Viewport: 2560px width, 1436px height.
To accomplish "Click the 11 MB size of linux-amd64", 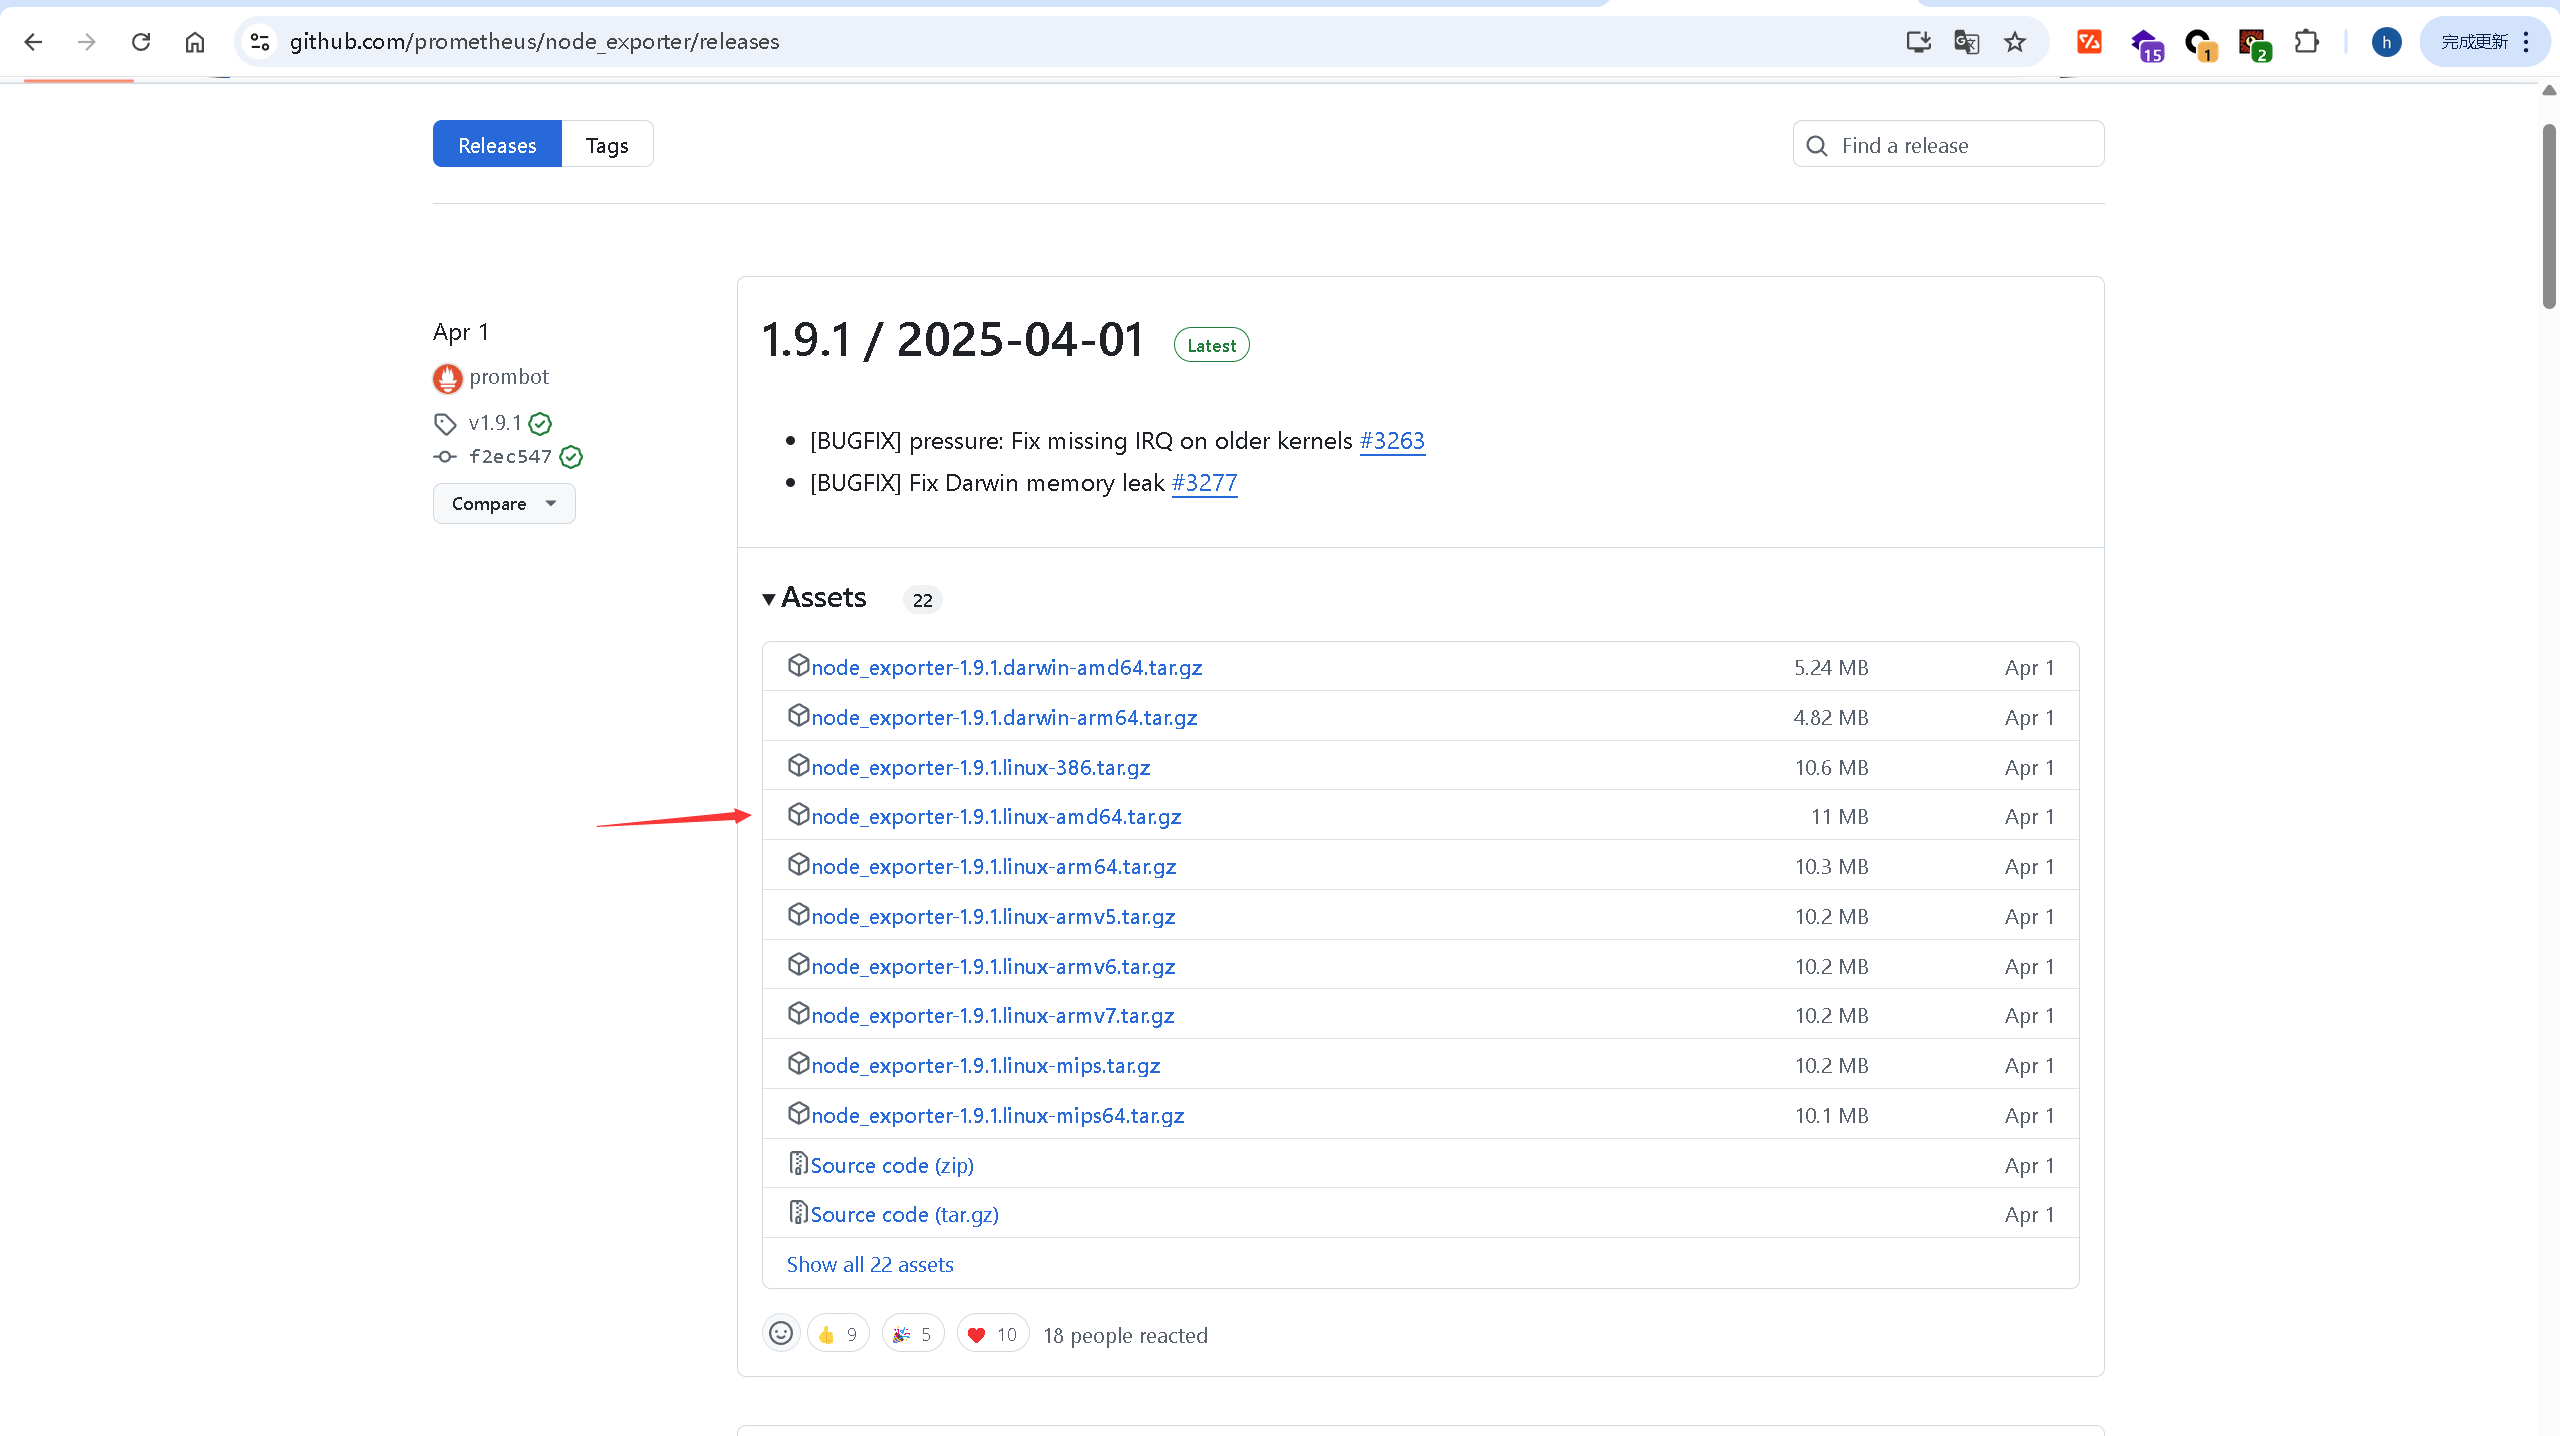I will tap(1839, 816).
